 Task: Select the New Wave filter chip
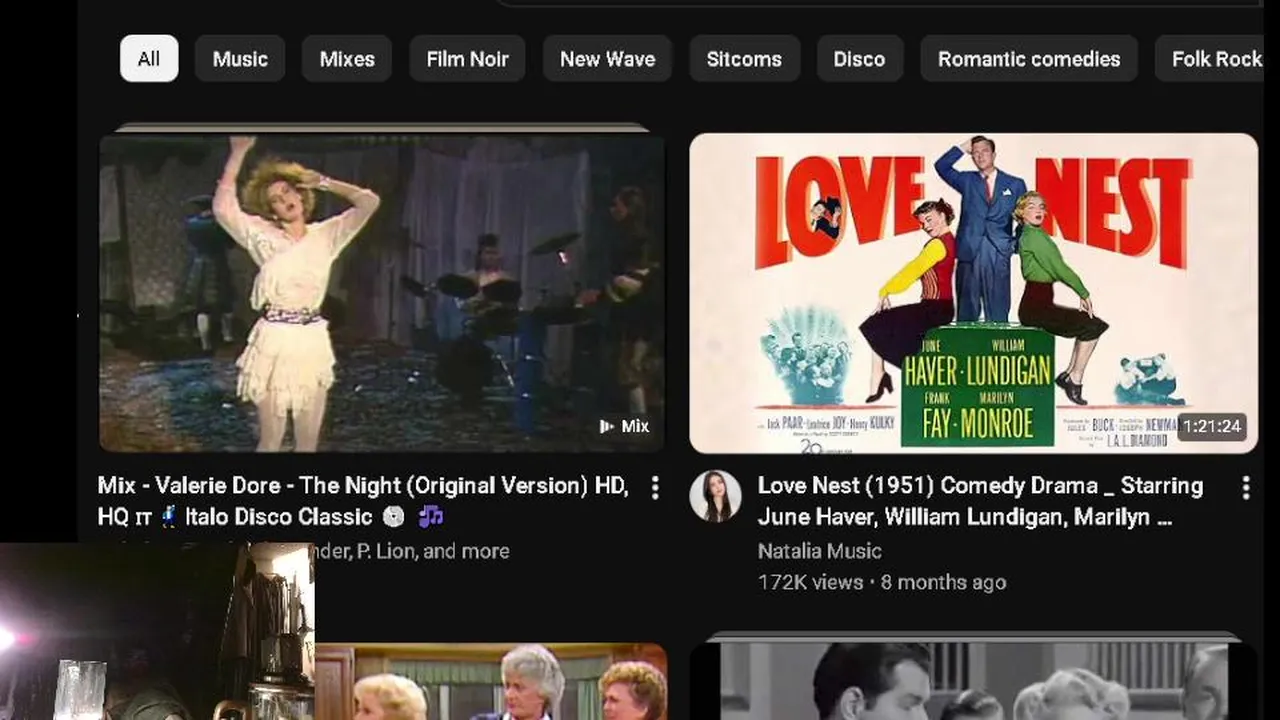click(607, 59)
